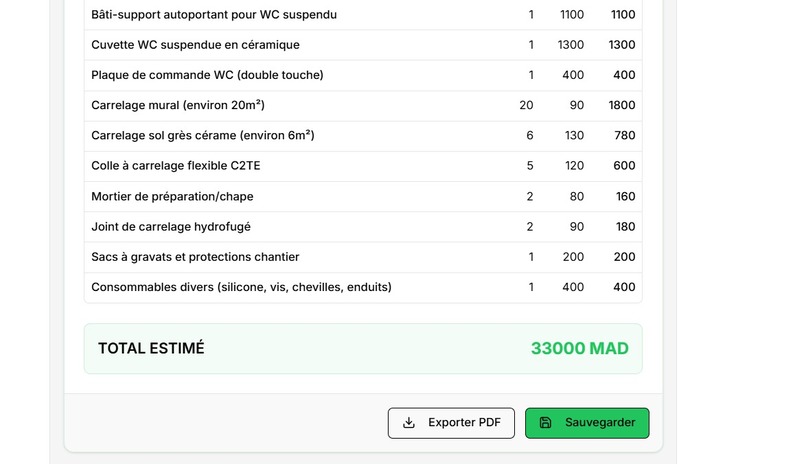Click total 1100 in Bâti-support row
The height and width of the screenshot is (464, 806).
coord(623,15)
